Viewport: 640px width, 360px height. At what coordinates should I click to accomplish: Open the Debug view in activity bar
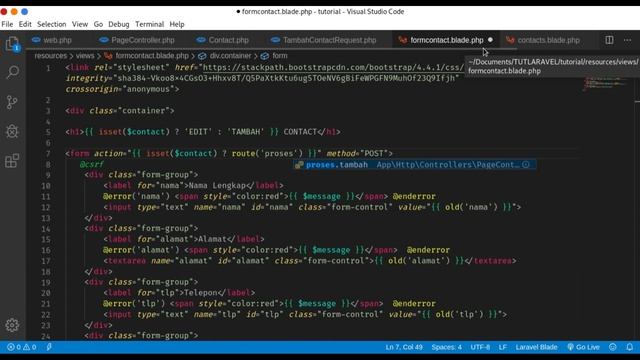12,131
